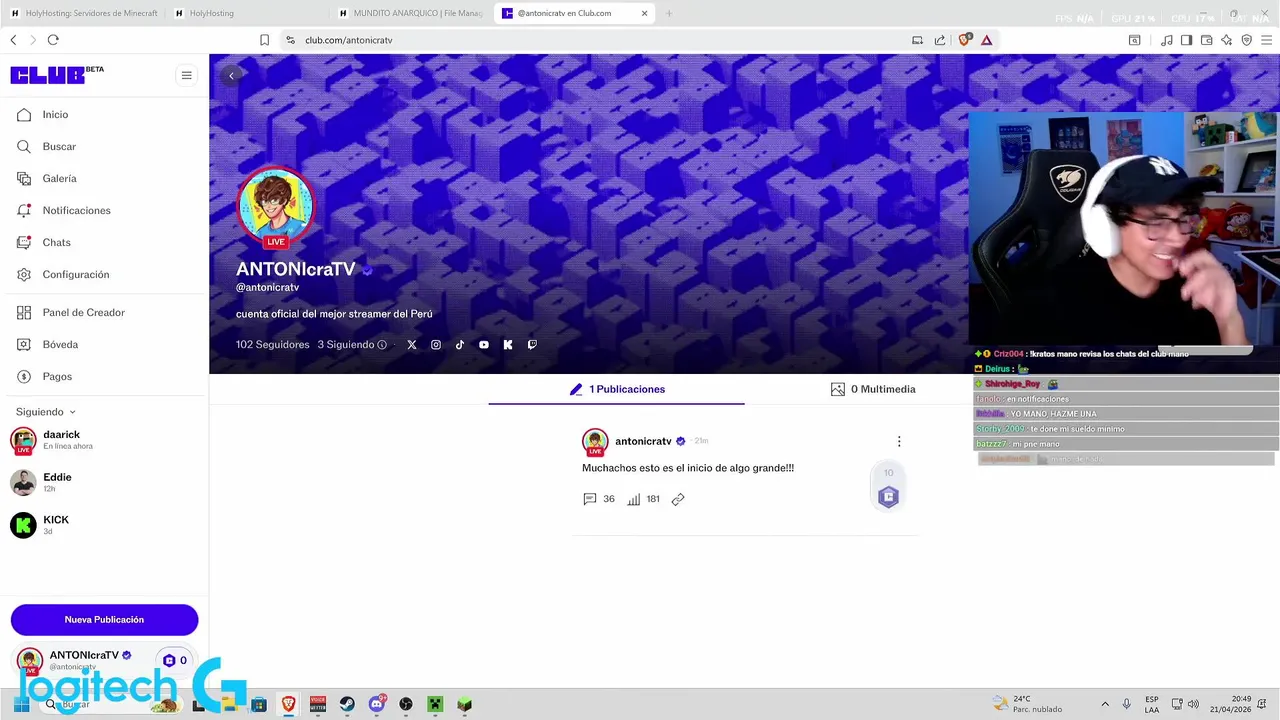Image resolution: width=1280 pixels, height=720 pixels.
Task: Open comments on the post (36)
Action: (599, 499)
